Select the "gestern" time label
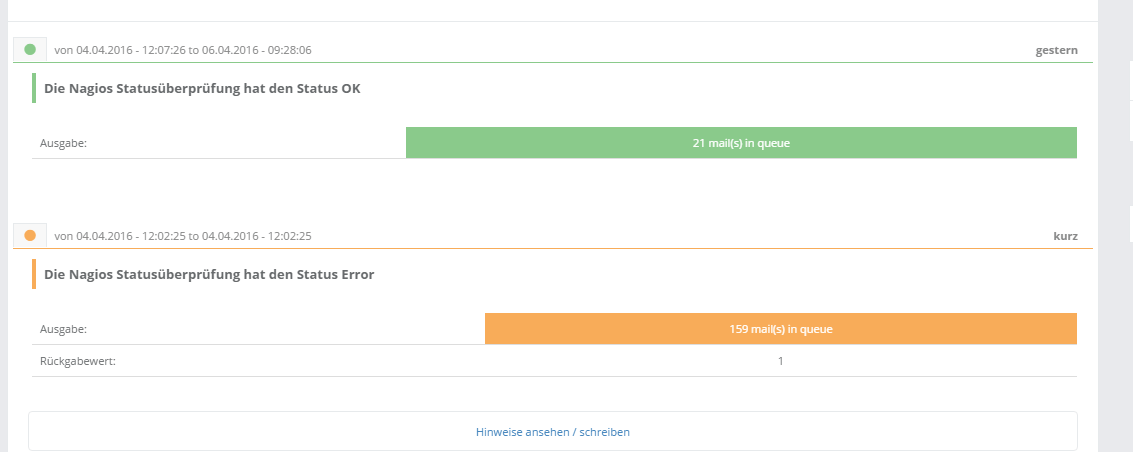Screen dimensions: 1133x452 1056,50
